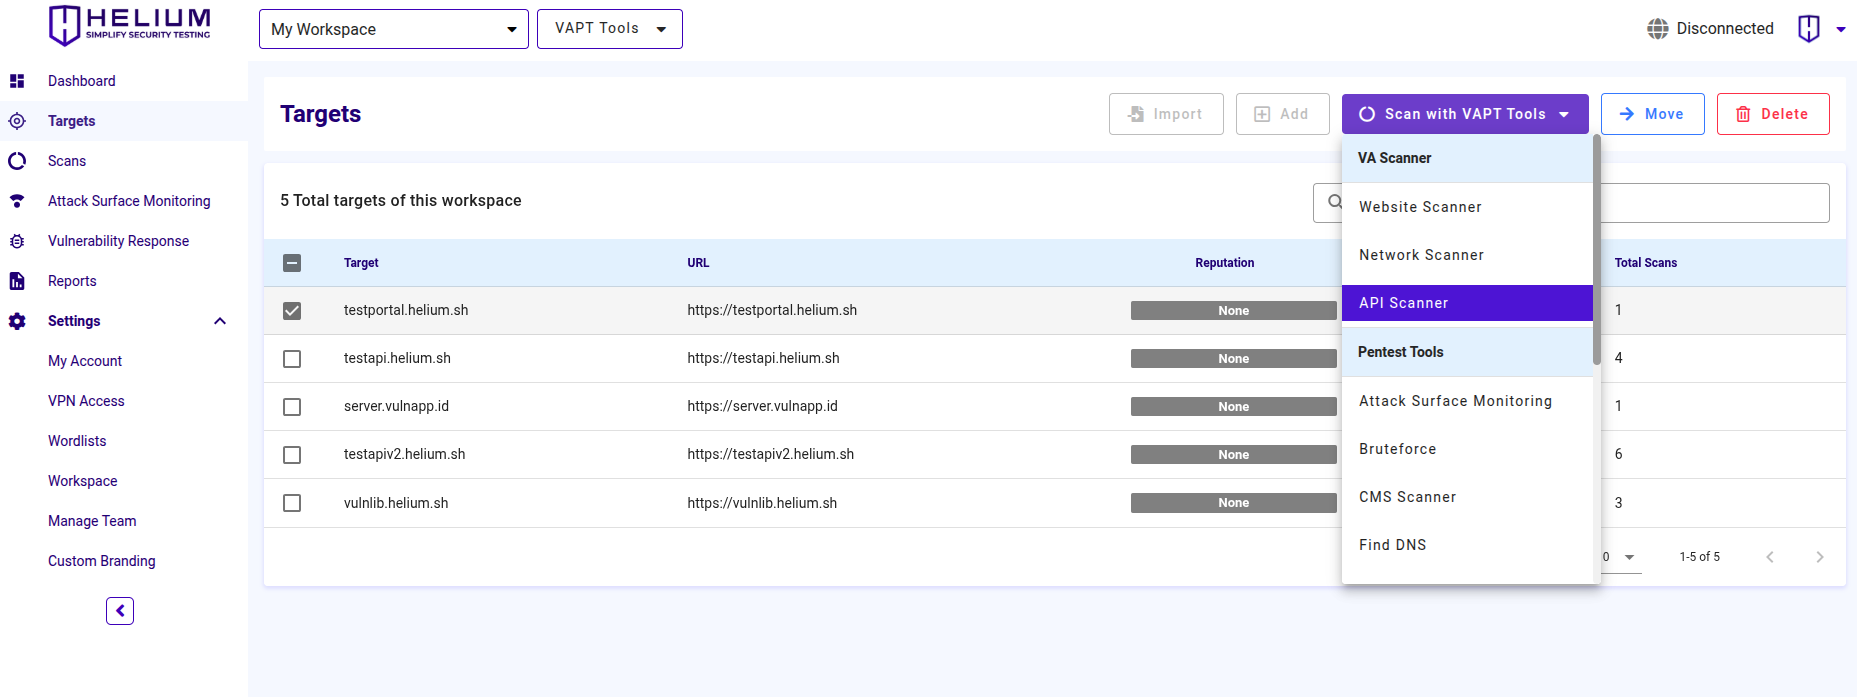Sort by the Reputation column header
This screenshot has height=697, width=1857.
[1224, 263]
